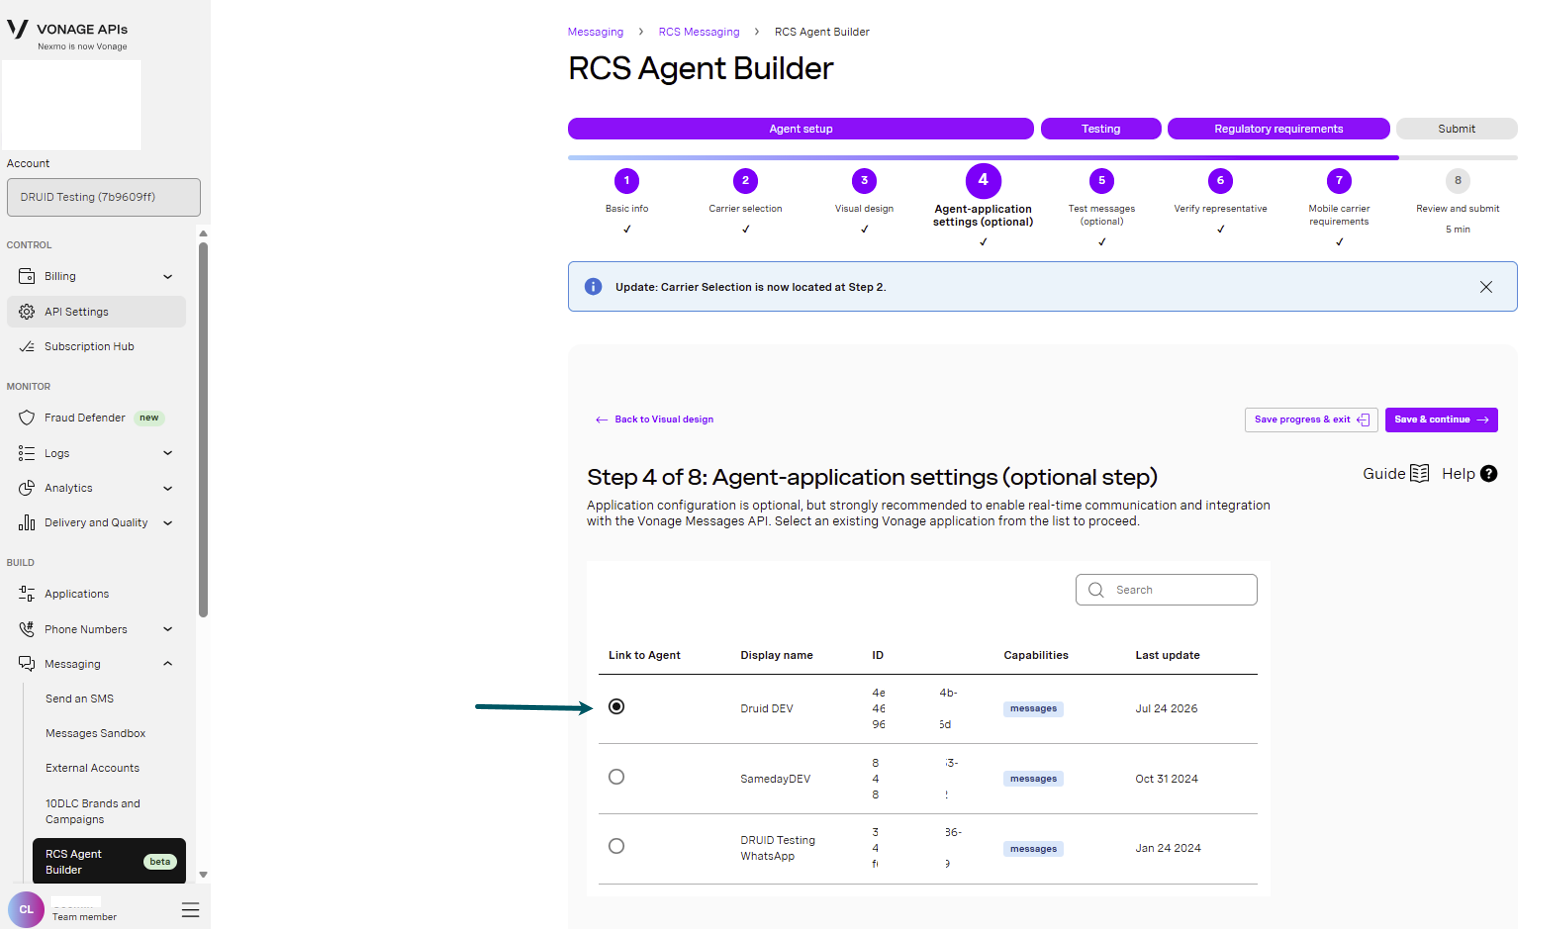Collapse the Messaging section chevron
The height and width of the screenshot is (929, 1544).
[168, 664]
